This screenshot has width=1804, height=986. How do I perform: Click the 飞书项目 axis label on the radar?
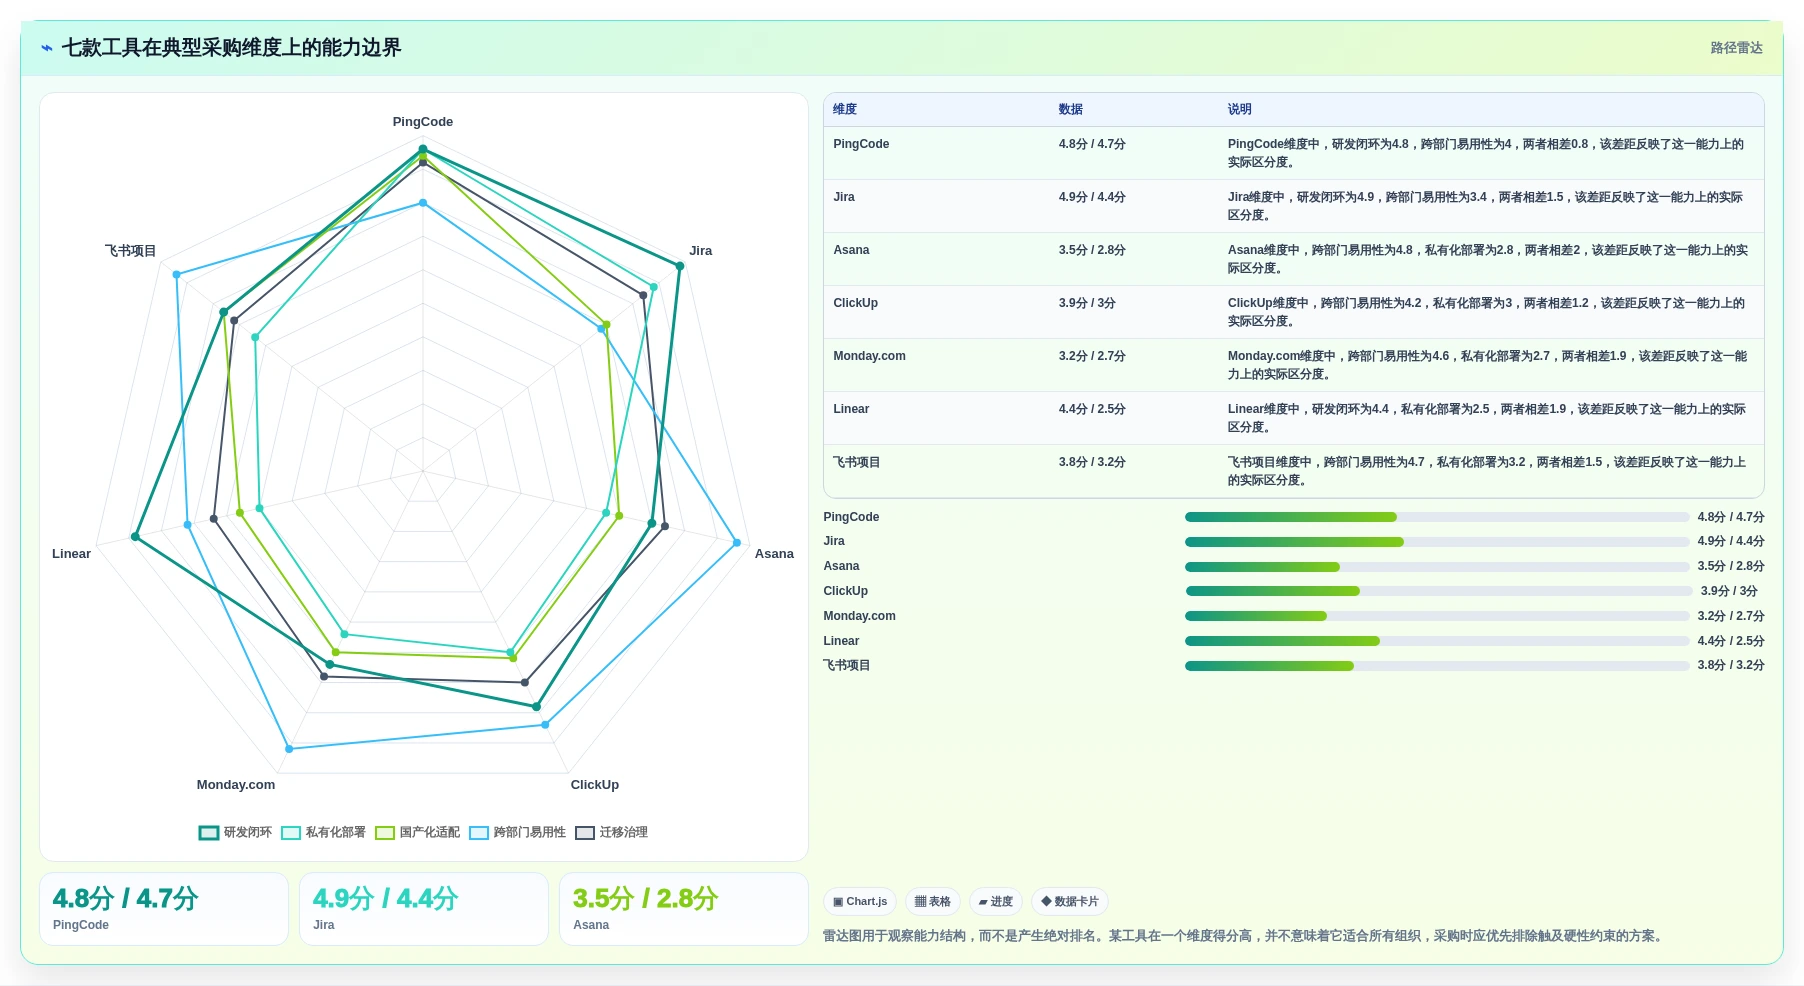(131, 251)
